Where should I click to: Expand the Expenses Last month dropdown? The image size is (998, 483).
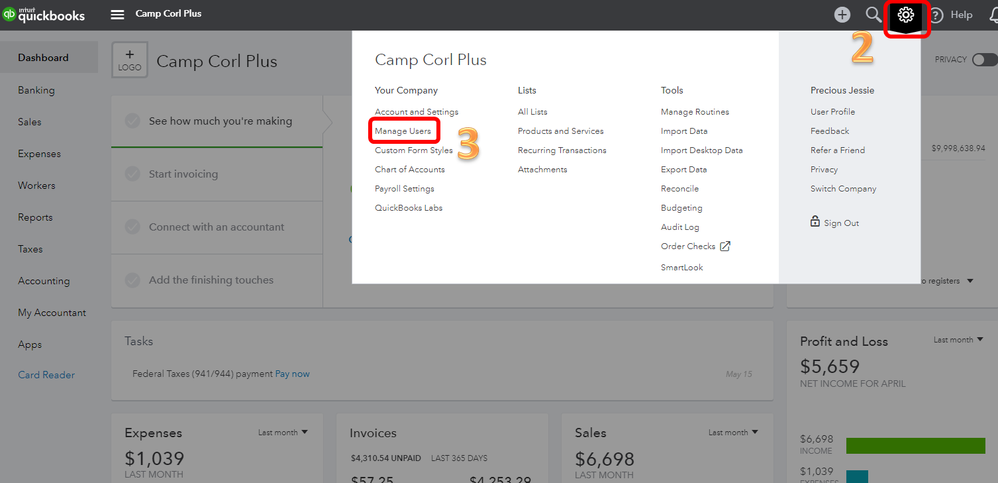(283, 432)
